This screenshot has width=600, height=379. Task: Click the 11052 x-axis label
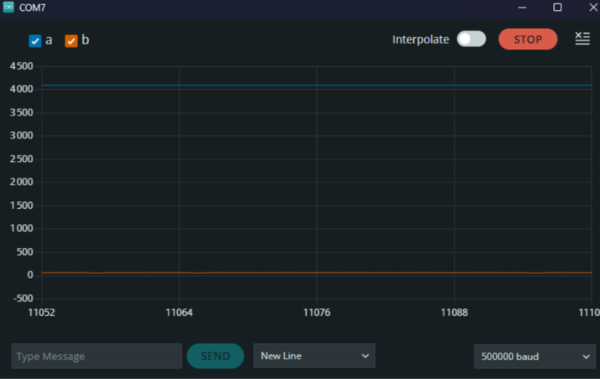pyautogui.click(x=42, y=312)
